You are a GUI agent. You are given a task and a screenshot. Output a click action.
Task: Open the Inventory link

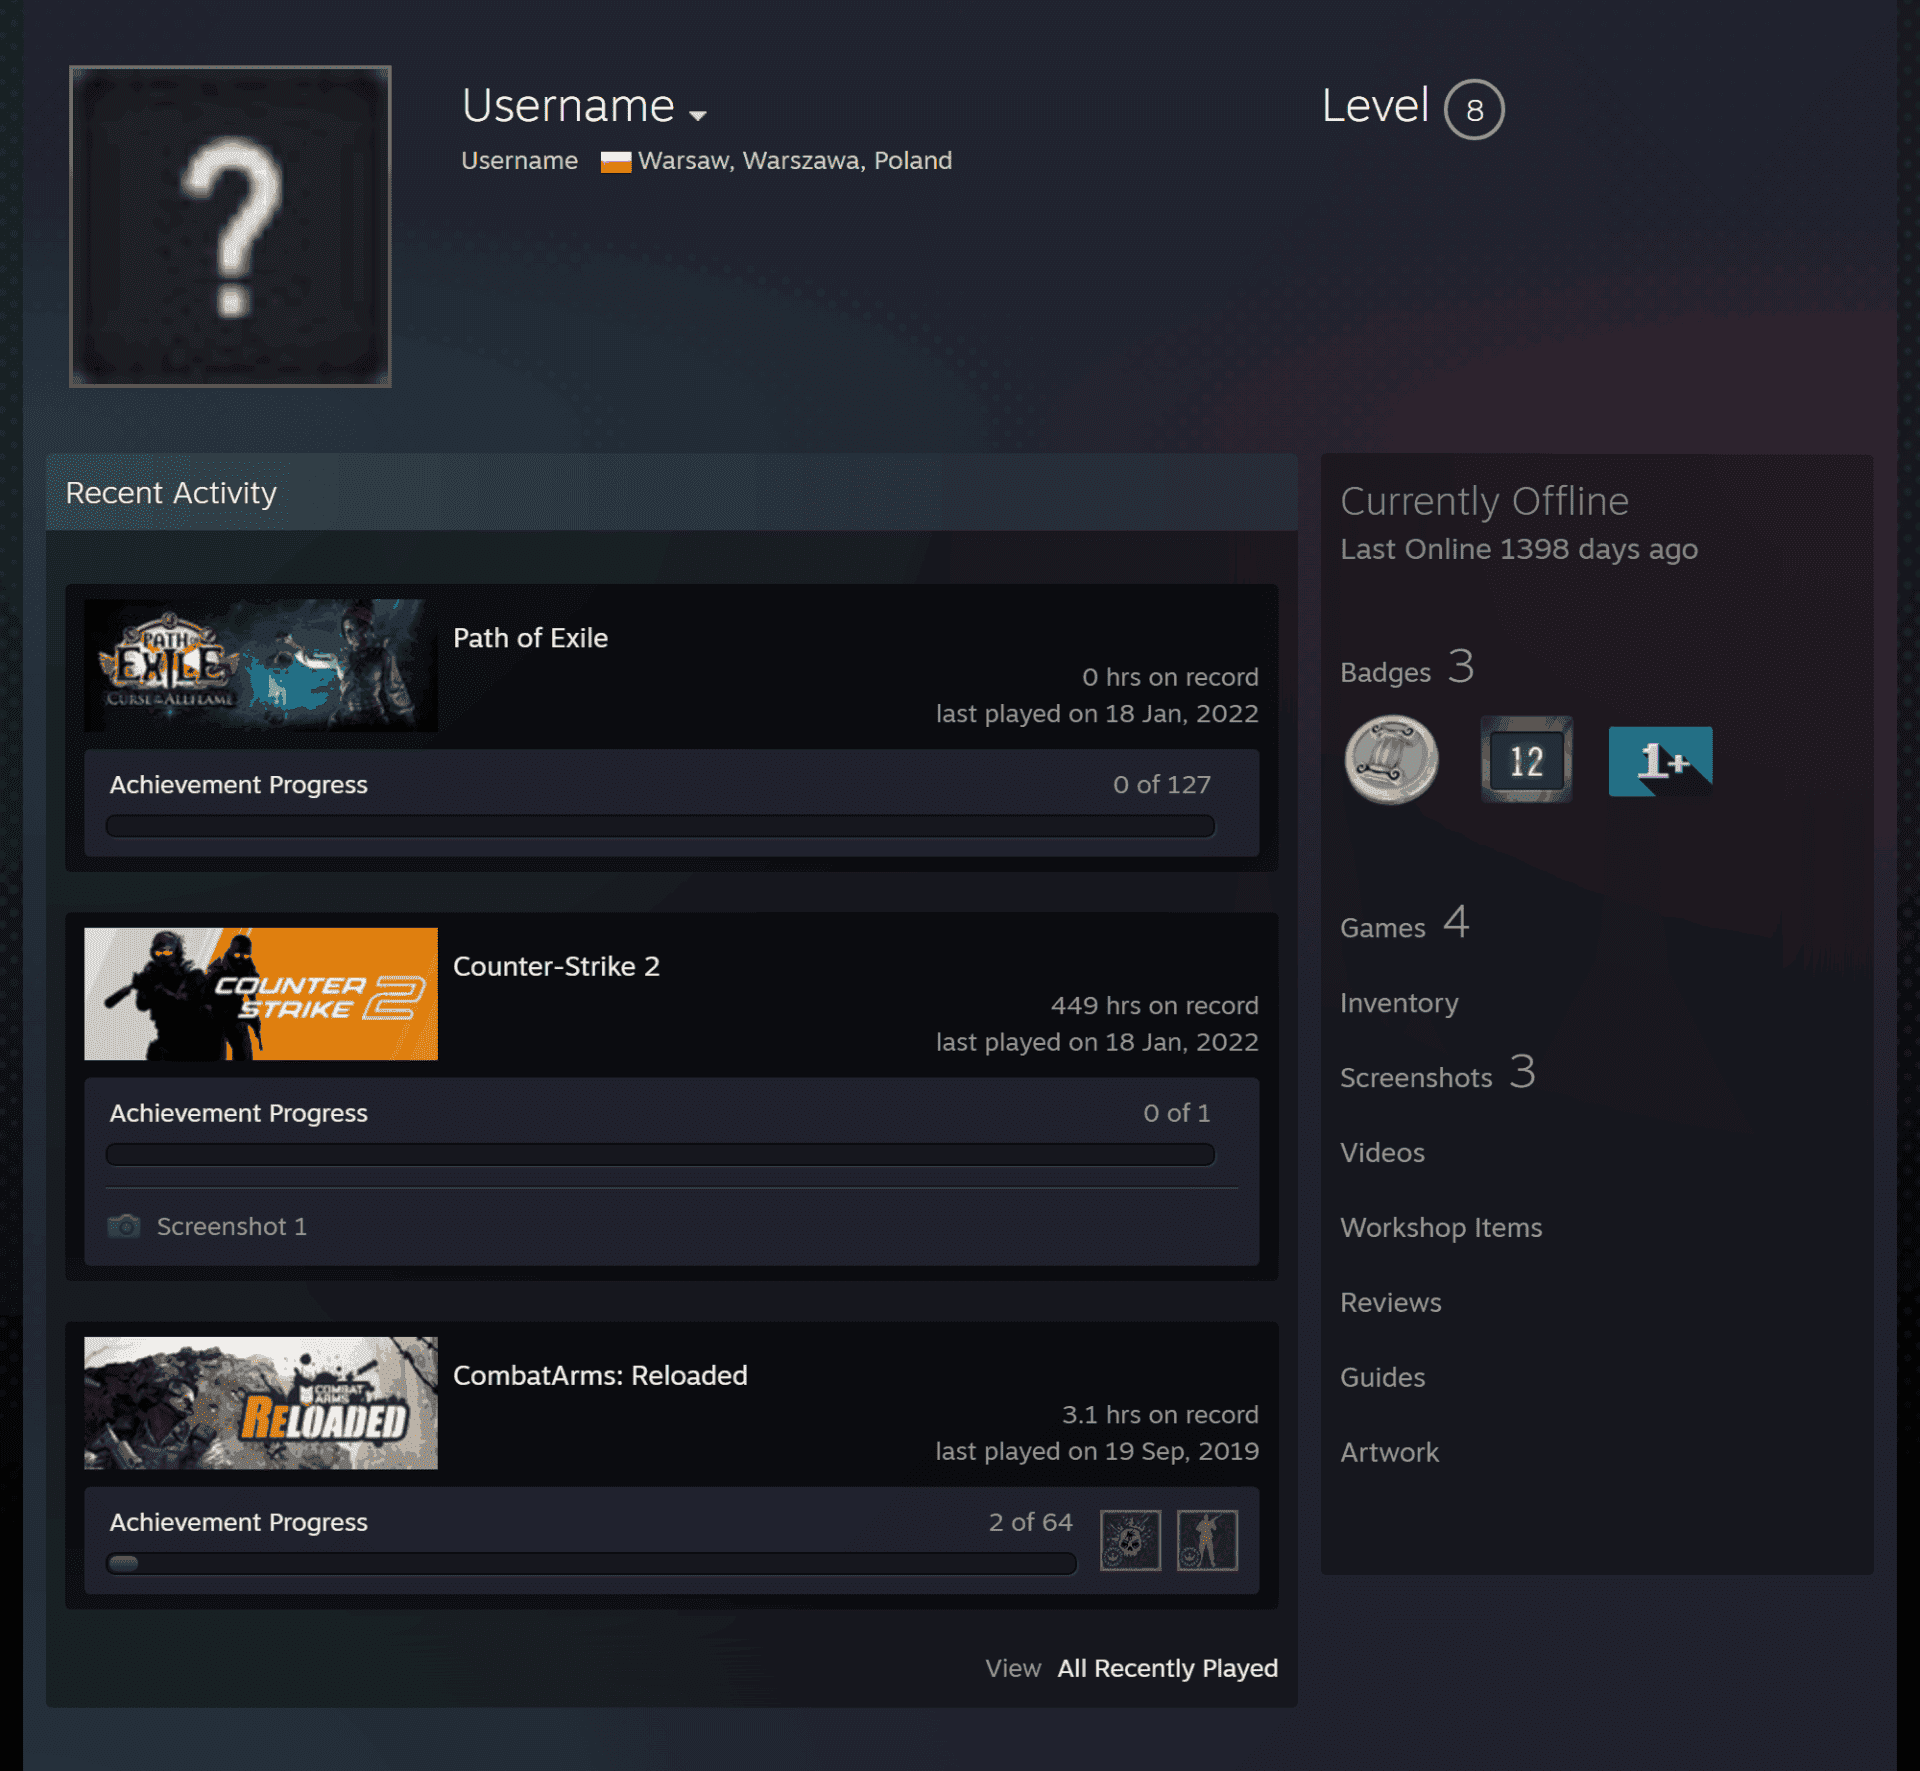1399,1003
